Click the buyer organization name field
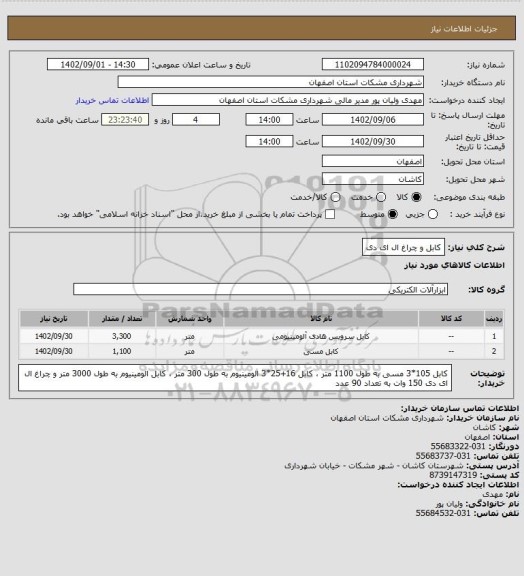Image resolution: width=524 pixels, height=576 pixels. (270, 82)
